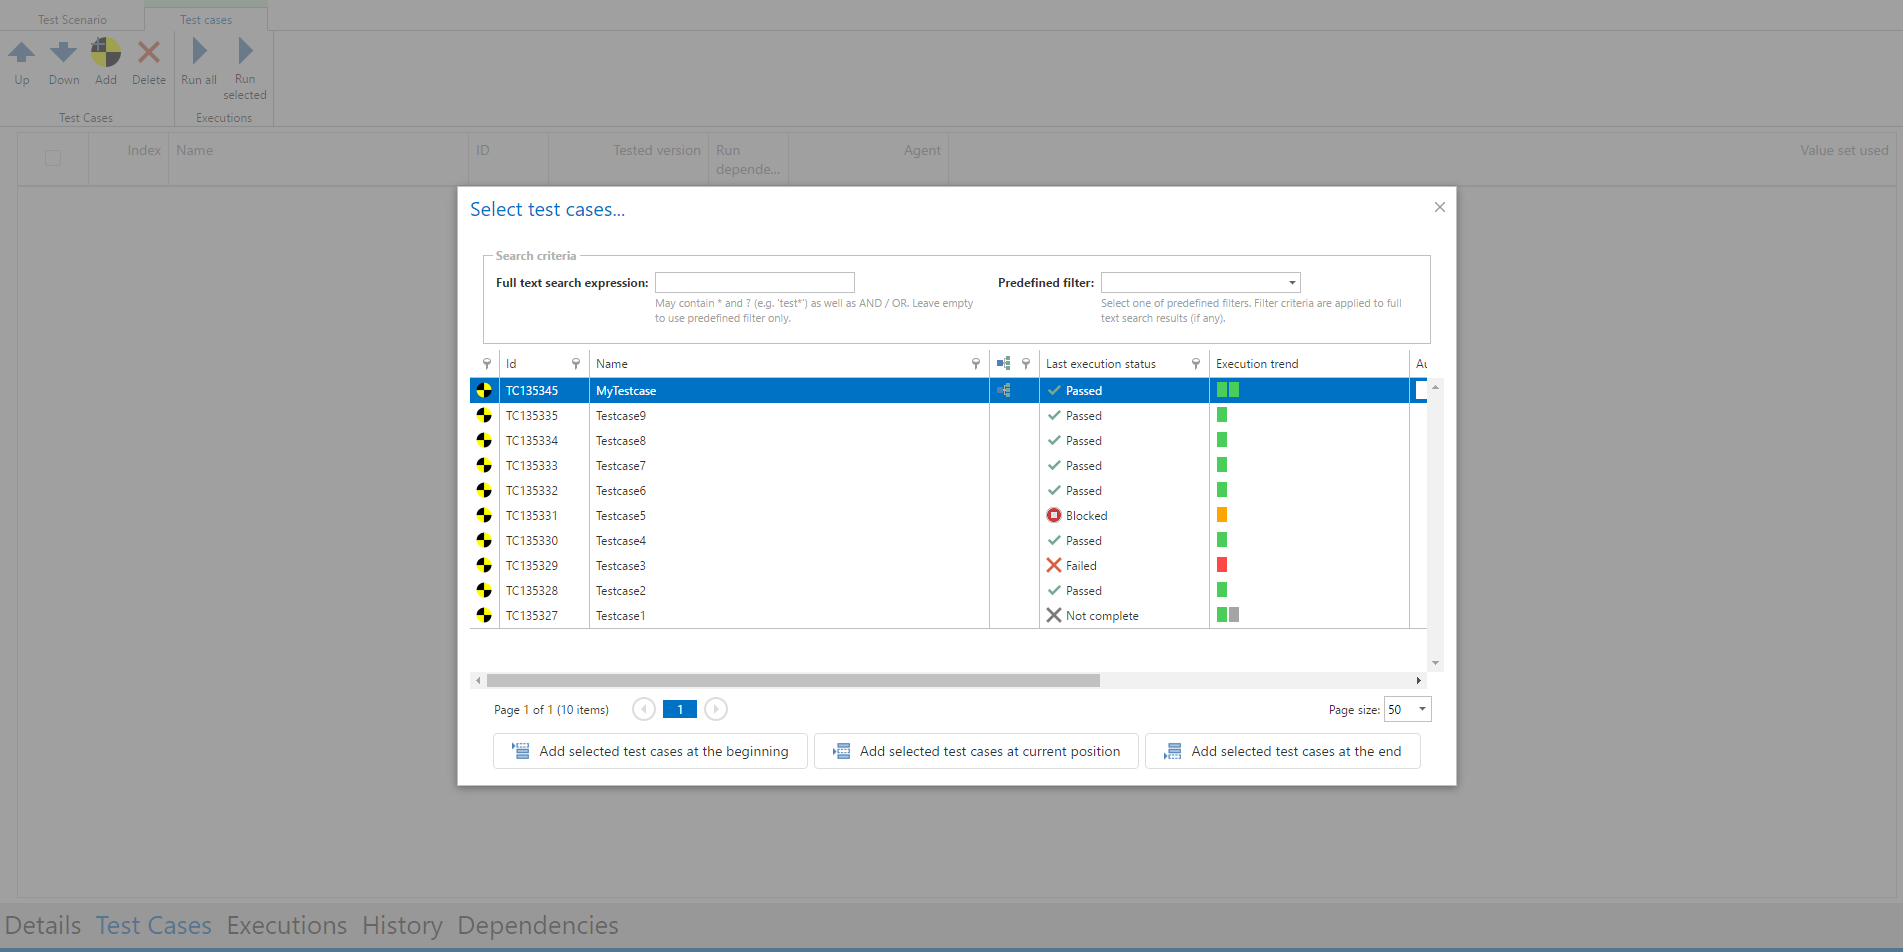Viewport: 1903px width, 952px height.
Task: Click the filter pin icon in Name column
Action: point(976,364)
